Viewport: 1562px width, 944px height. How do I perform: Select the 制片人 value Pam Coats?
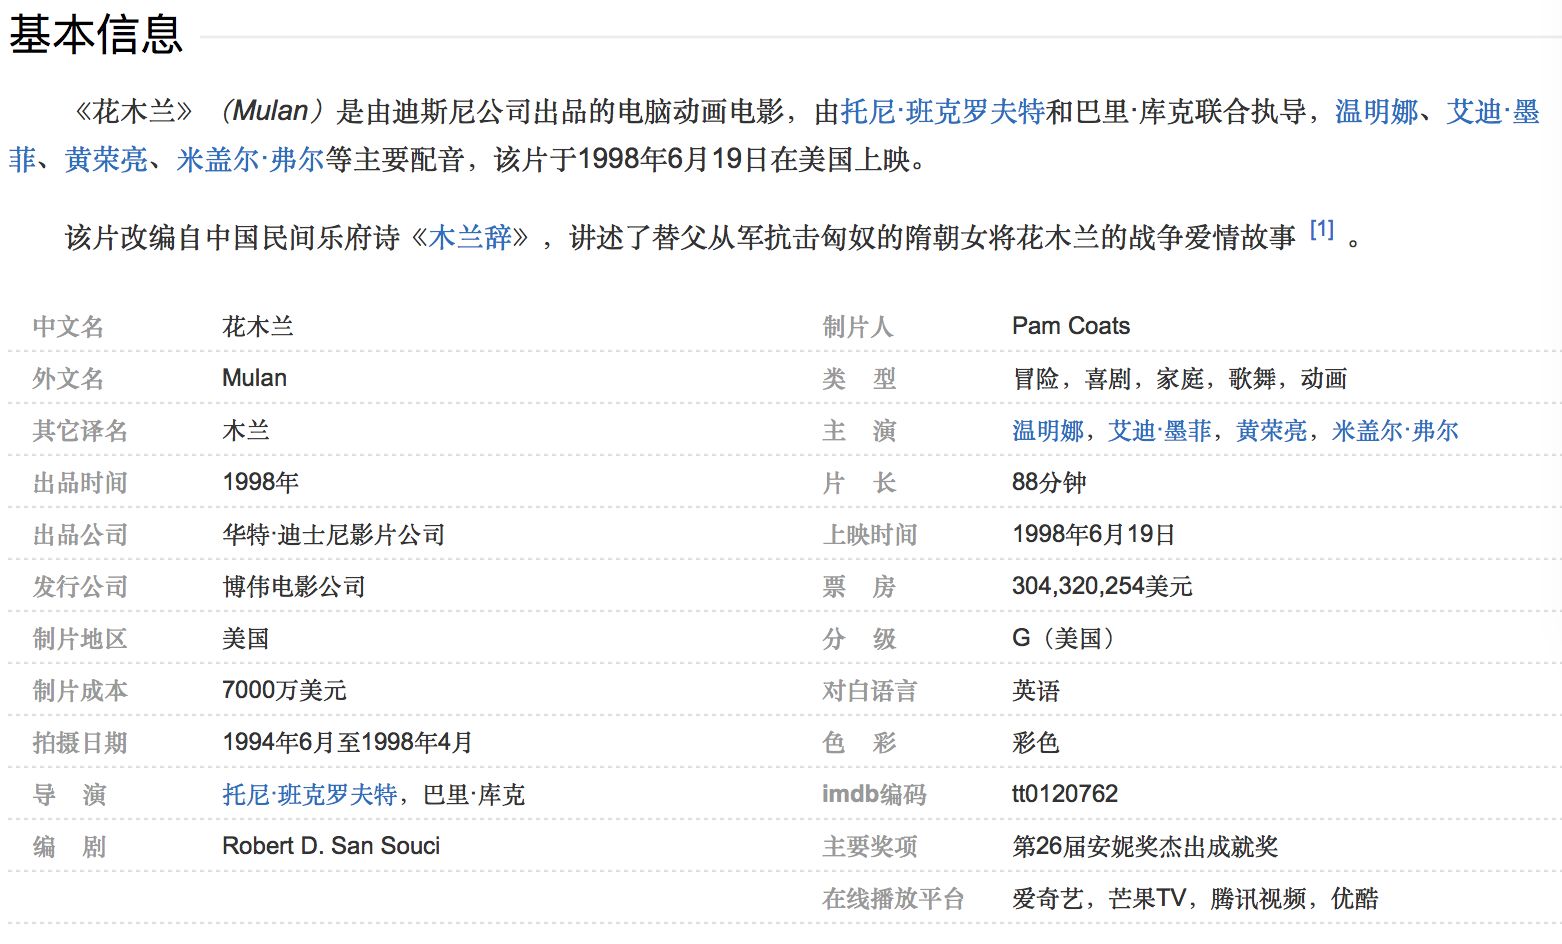pyautogui.click(x=1071, y=326)
